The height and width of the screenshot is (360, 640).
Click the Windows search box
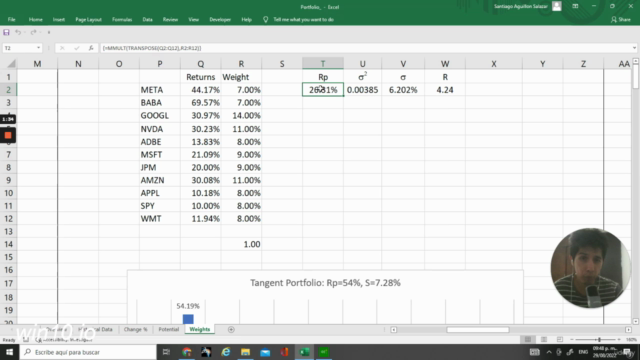click(x=88, y=352)
